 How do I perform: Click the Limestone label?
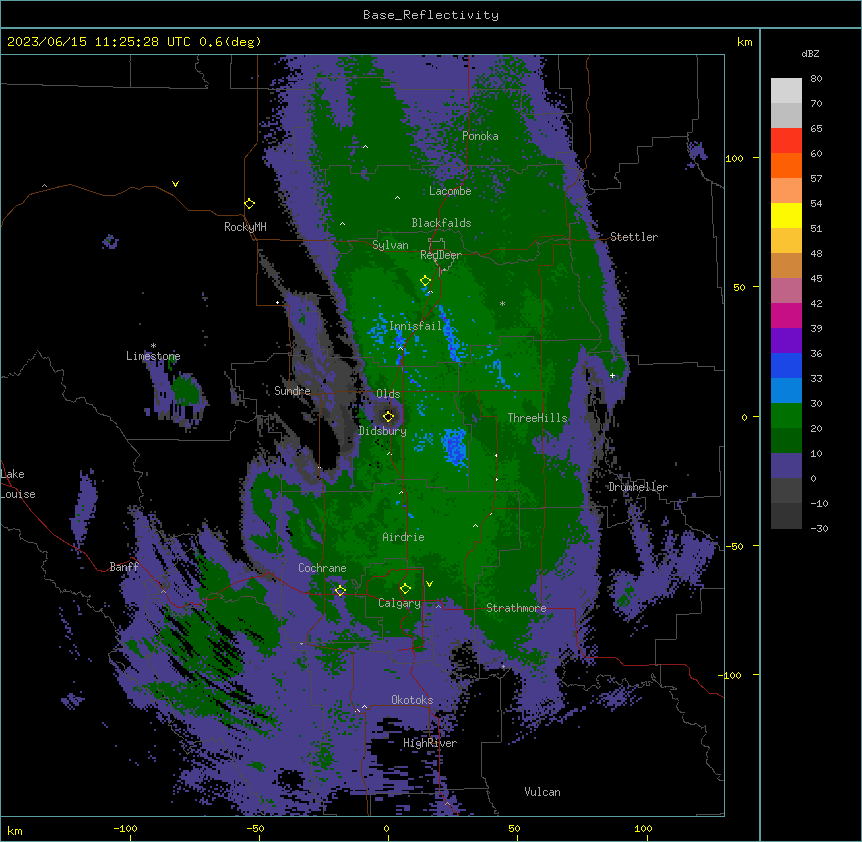[153, 356]
